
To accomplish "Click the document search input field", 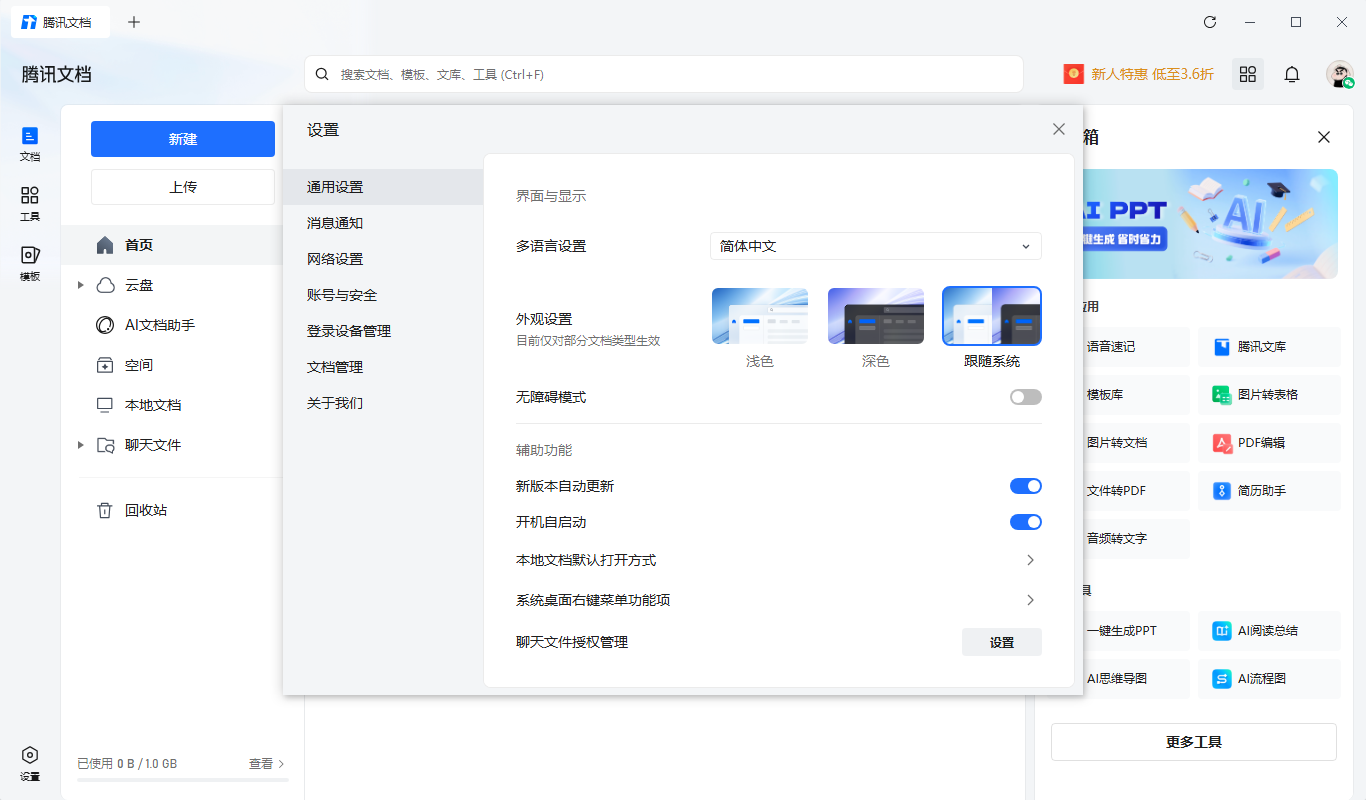I will [x=663, y=73].
